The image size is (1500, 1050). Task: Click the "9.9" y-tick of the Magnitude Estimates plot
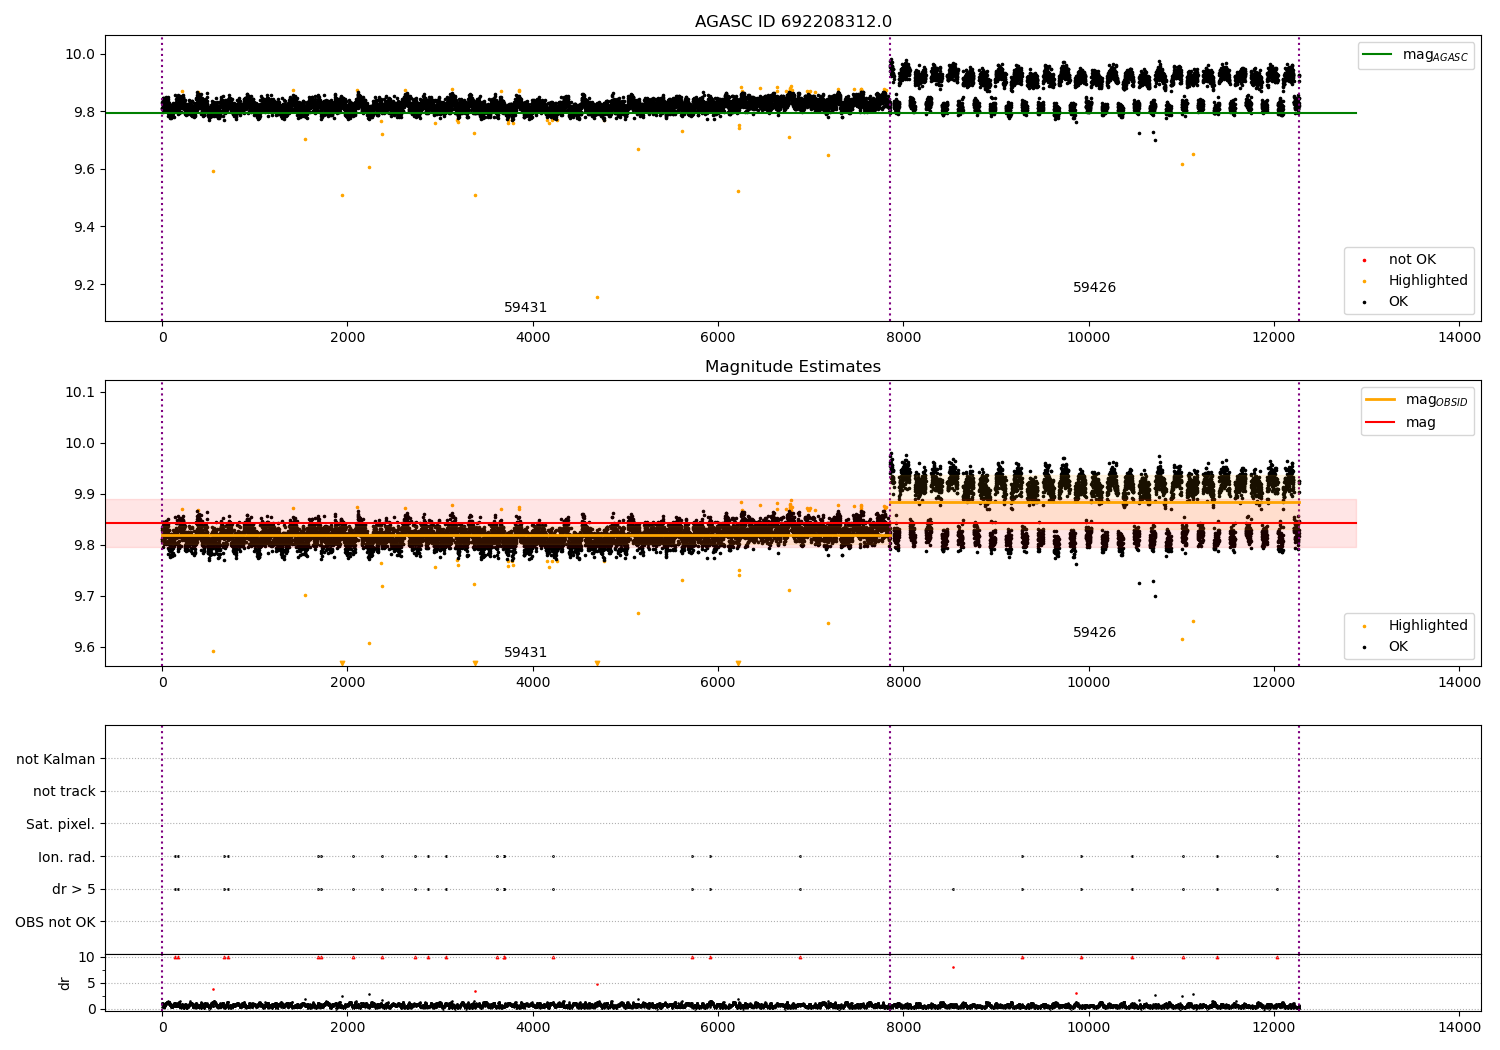point(83,494)
